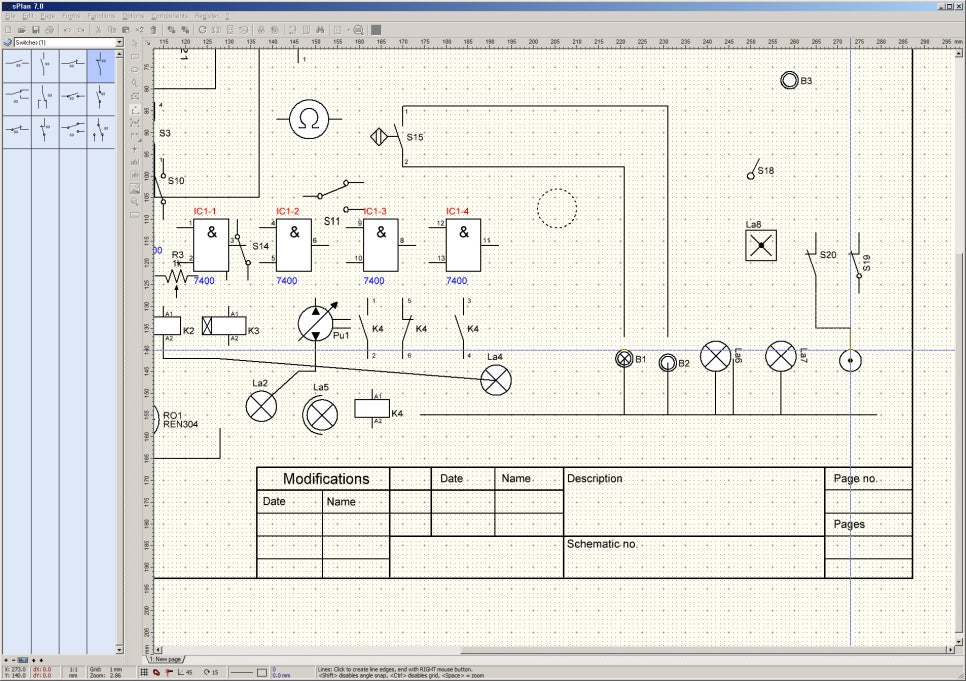Toggle the grid icon in status bar
Image resolution: width=966 pixels, height=681 pixels.
point(143,671)
